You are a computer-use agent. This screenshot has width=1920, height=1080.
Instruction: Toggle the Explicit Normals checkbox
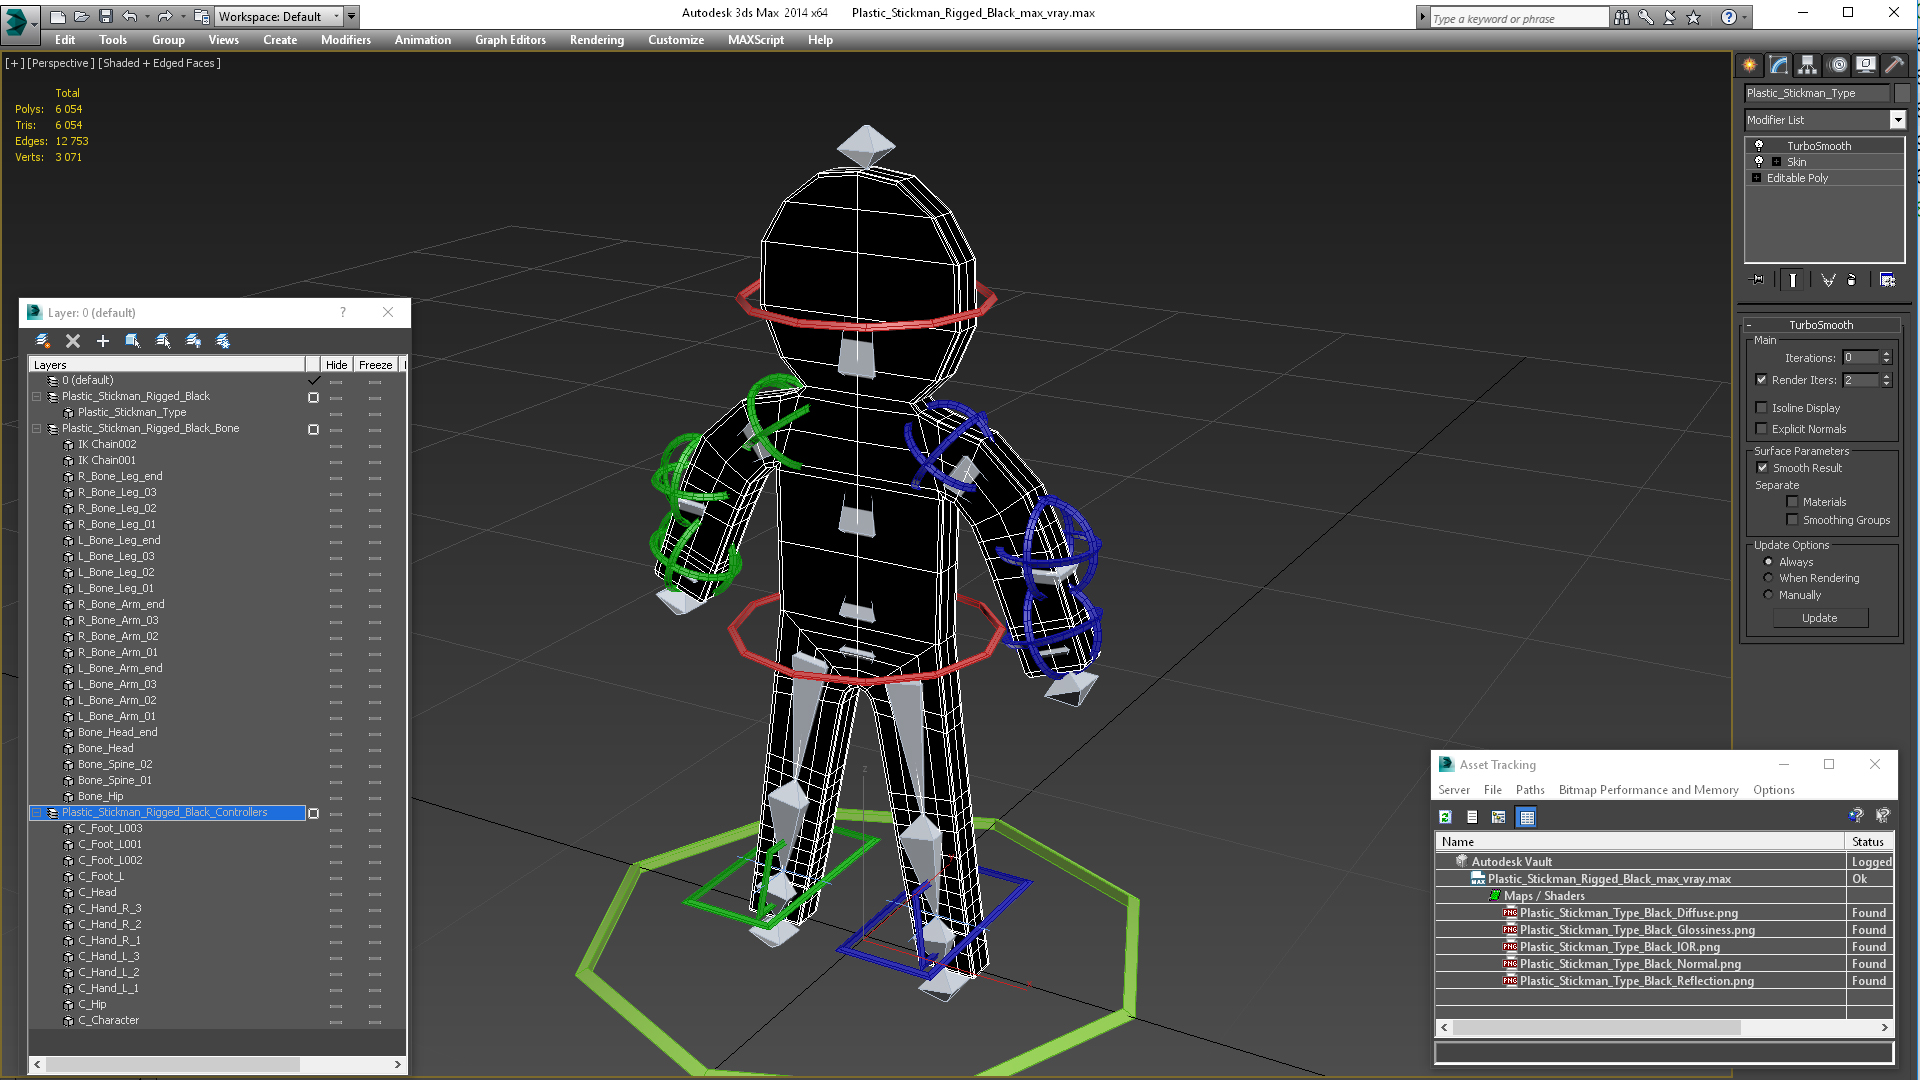[x=1762, y=429]
